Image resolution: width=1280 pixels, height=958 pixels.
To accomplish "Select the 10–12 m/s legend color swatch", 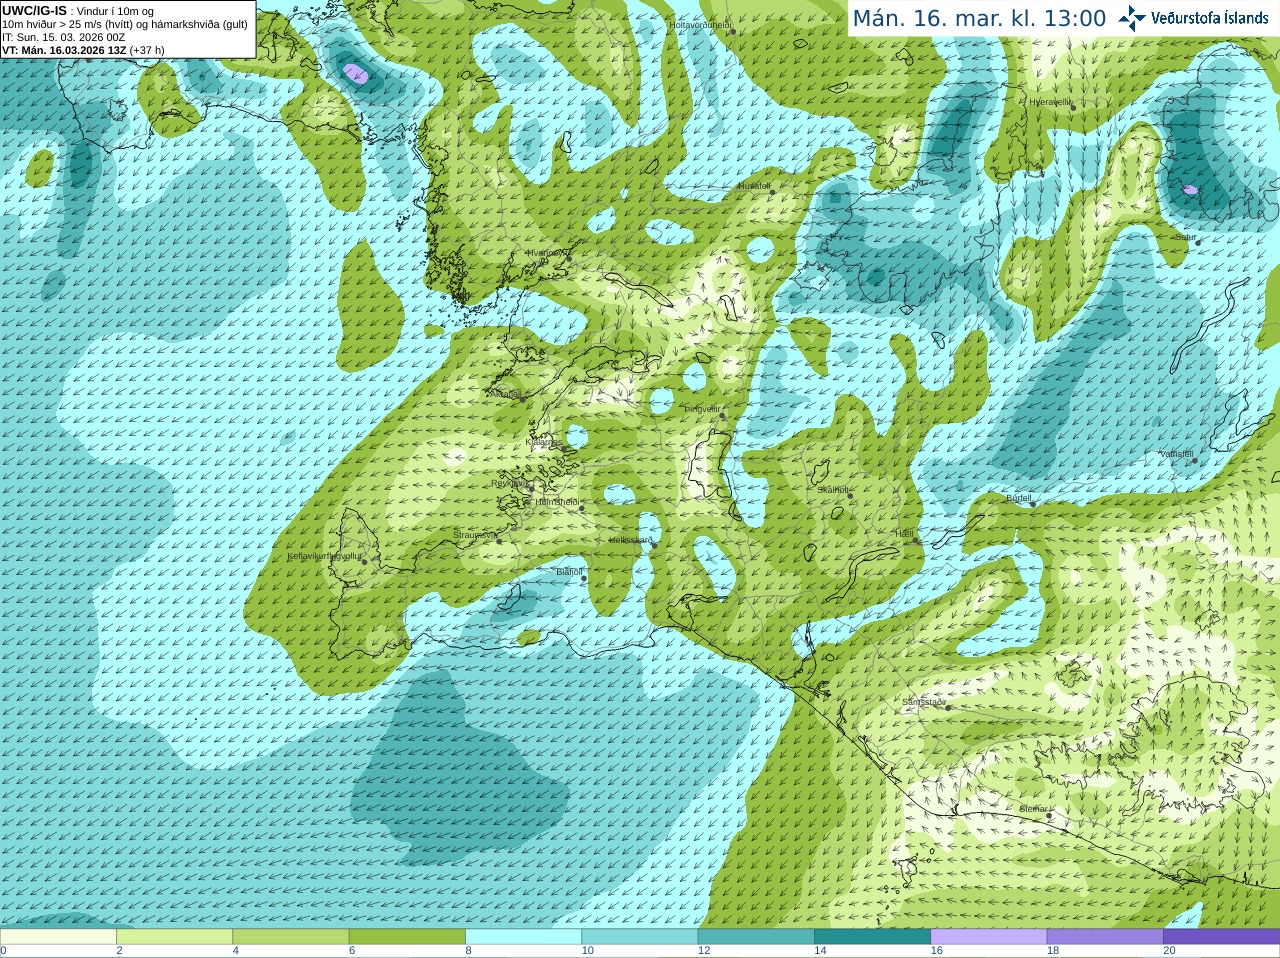I will click(640, 937).
